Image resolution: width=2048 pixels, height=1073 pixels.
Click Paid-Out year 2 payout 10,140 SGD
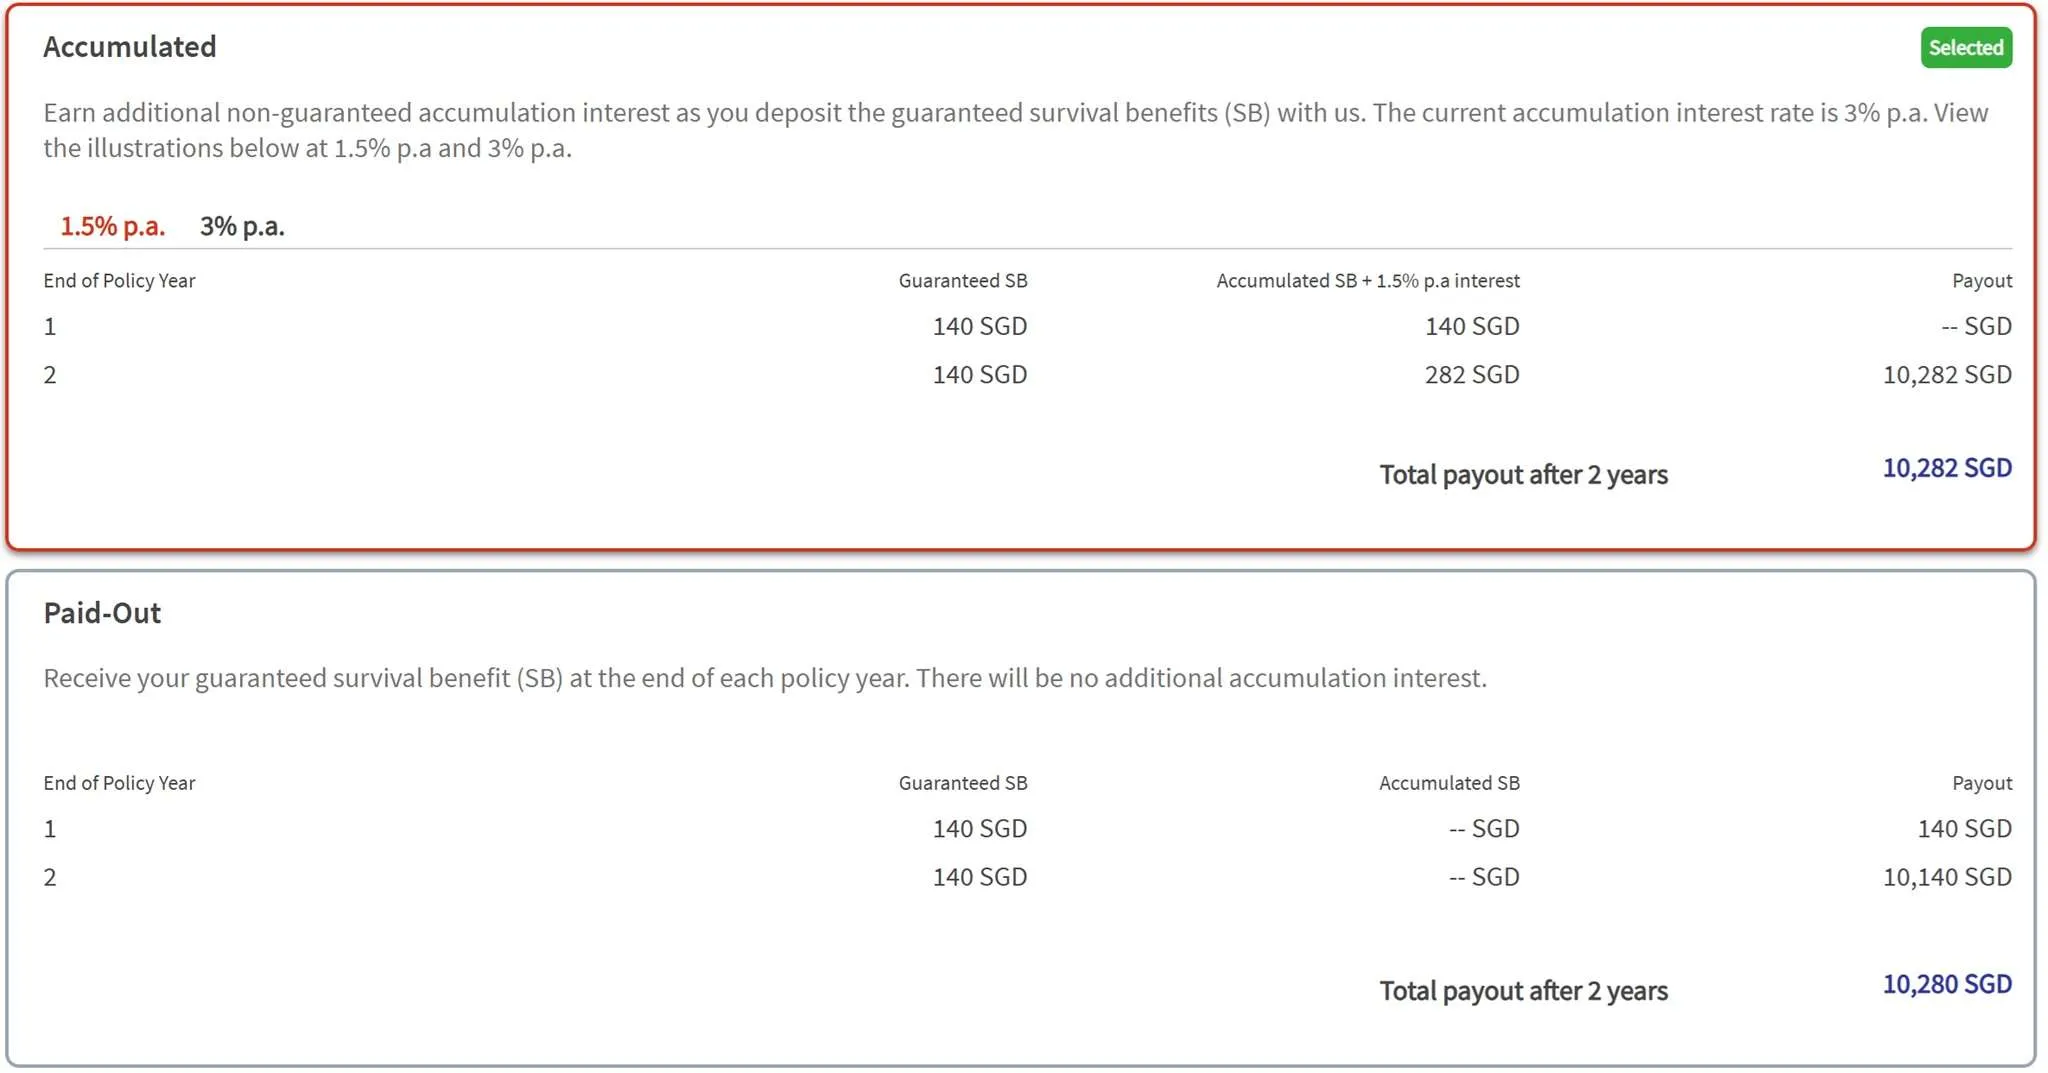click(1947, 877)
